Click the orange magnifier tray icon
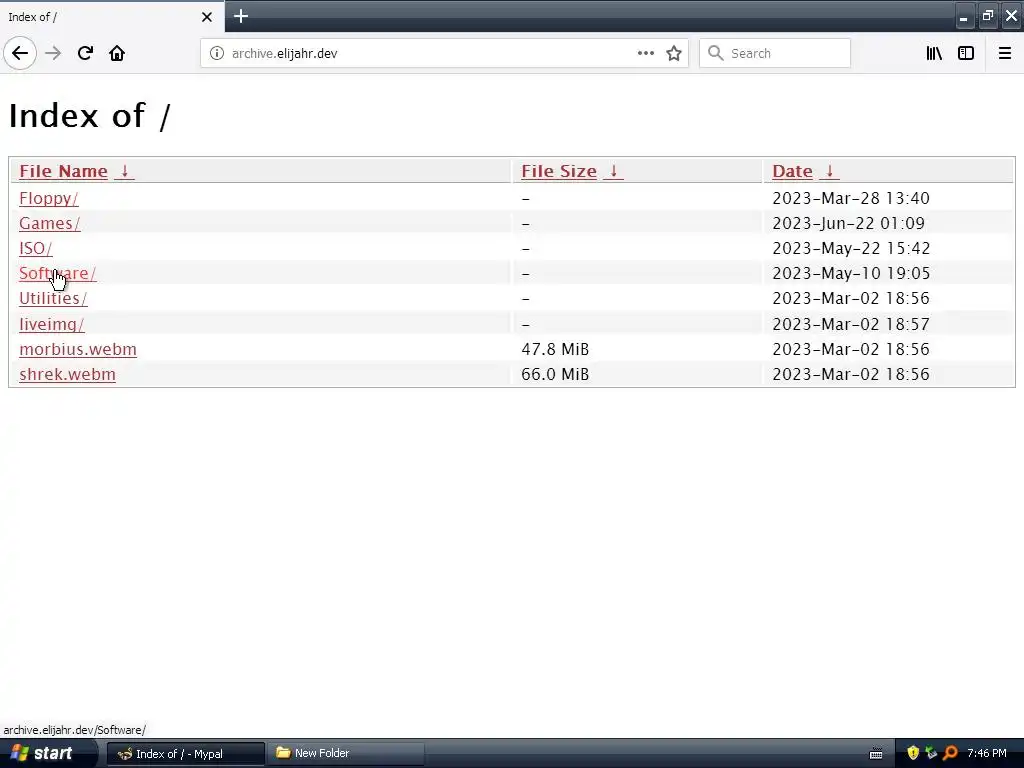Viewport: 1024px width, 768px height. click(950, 753)
